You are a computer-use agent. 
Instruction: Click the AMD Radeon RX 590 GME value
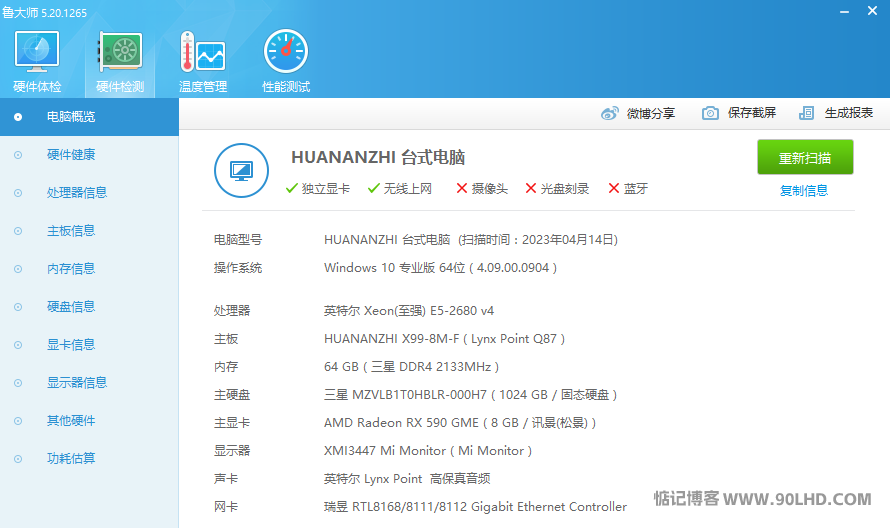(460, 422)
